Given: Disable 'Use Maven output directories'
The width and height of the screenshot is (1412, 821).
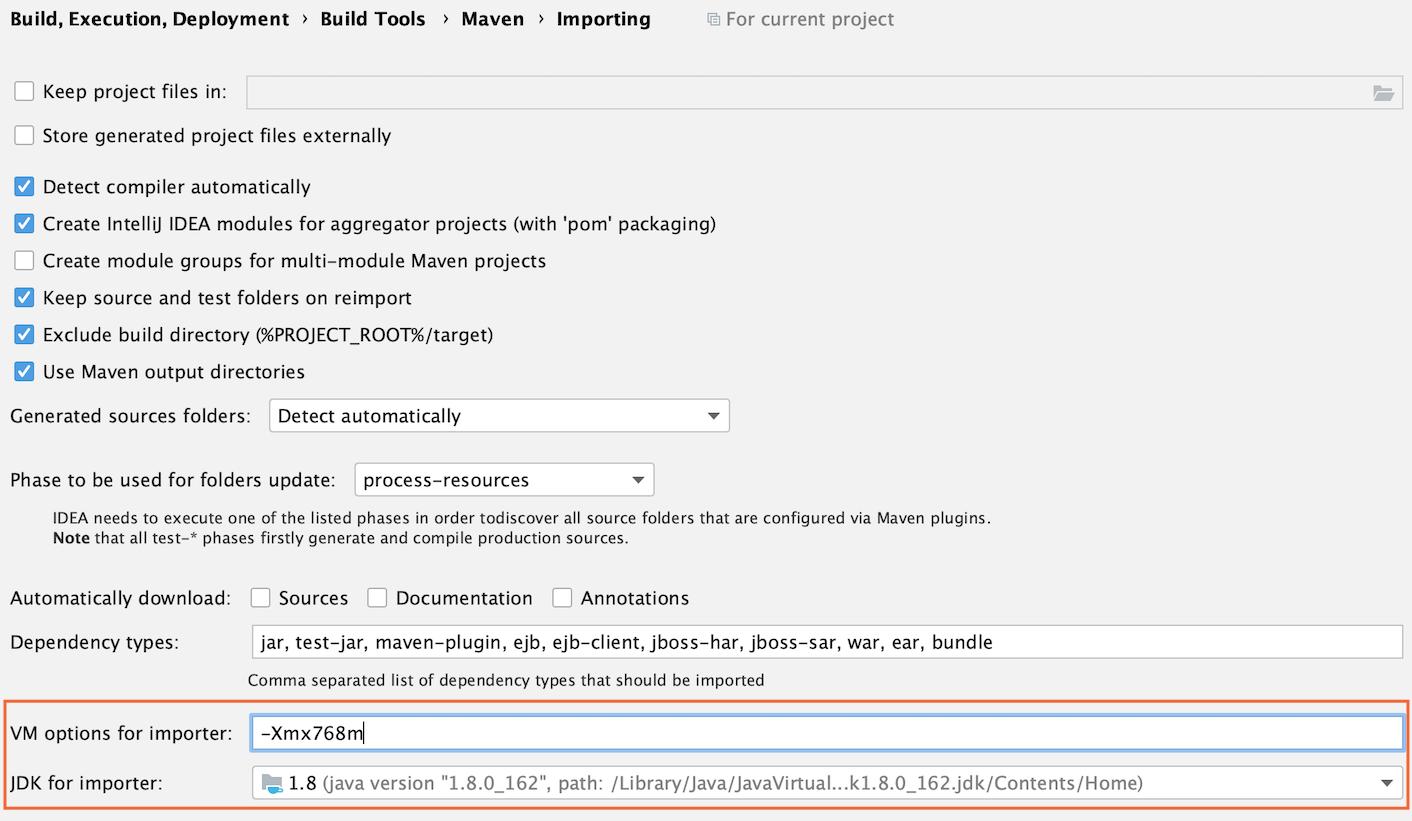Looking at the screenshot, I should (23, 371).
